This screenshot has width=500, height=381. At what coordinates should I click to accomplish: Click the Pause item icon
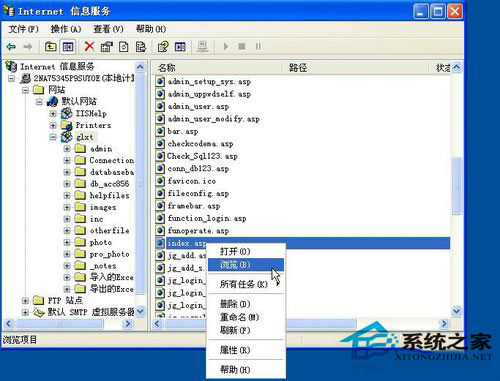258,46
